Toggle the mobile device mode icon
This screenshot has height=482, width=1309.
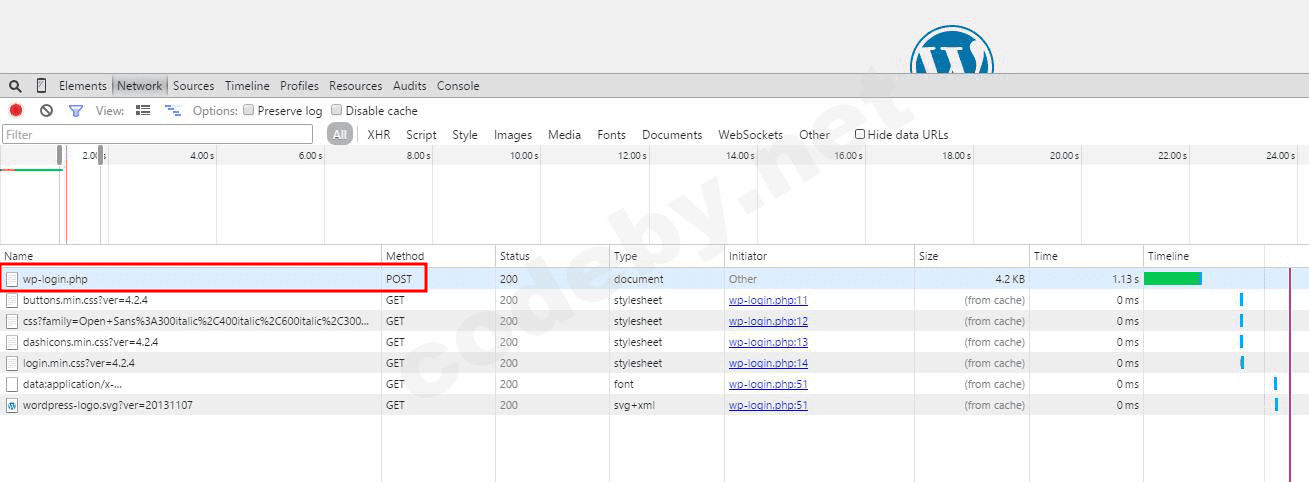pos(41,86)
